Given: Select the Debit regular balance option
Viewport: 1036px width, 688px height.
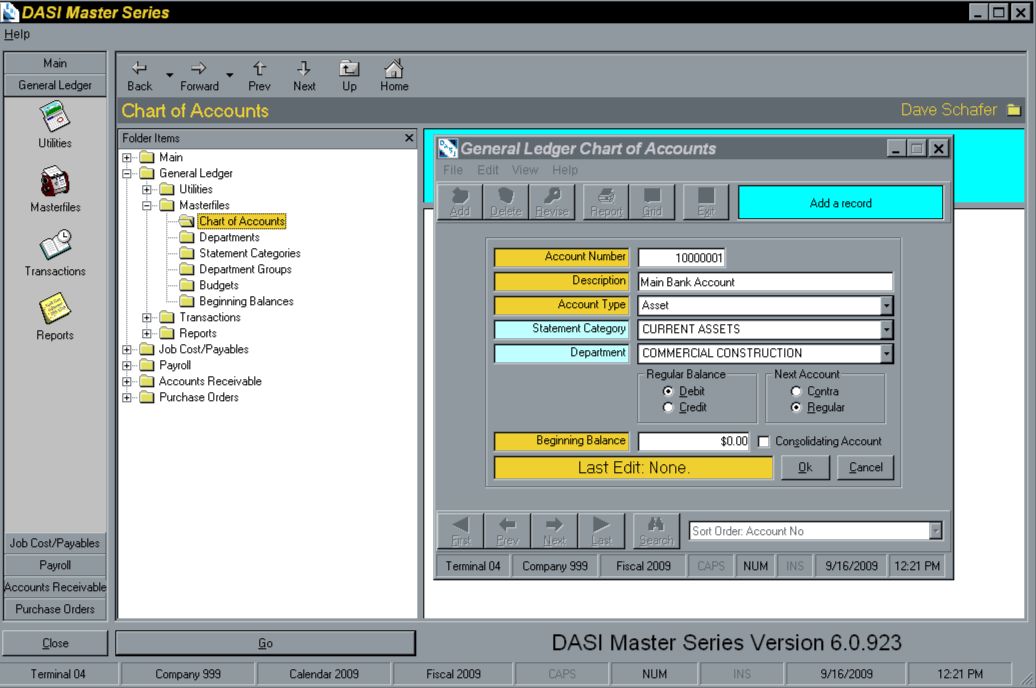Looking at the screenshot, I should pyautogui.click(x=668, y=391).
